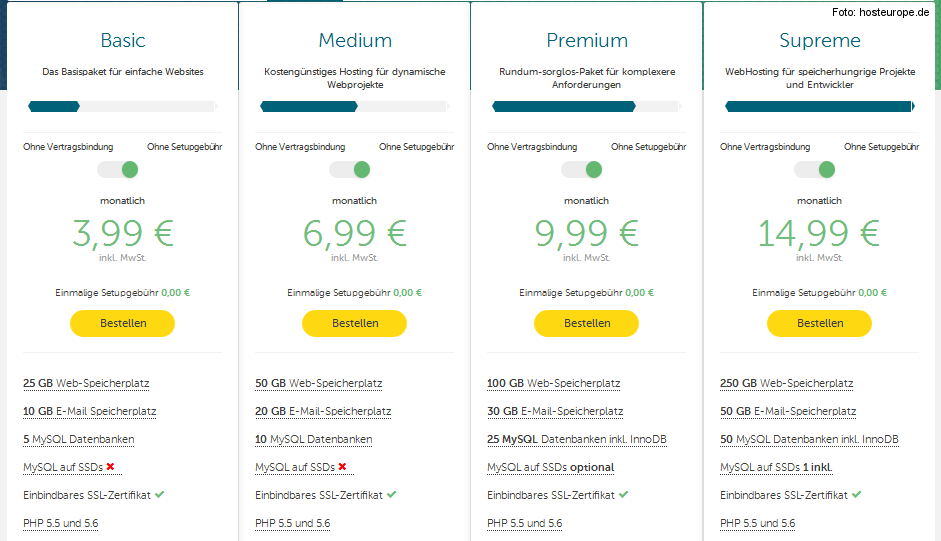This screenshot has width=941, height=541.
Task: Open Medium PHP 5.5 und 5.6 link
Action: pos(292,523)
